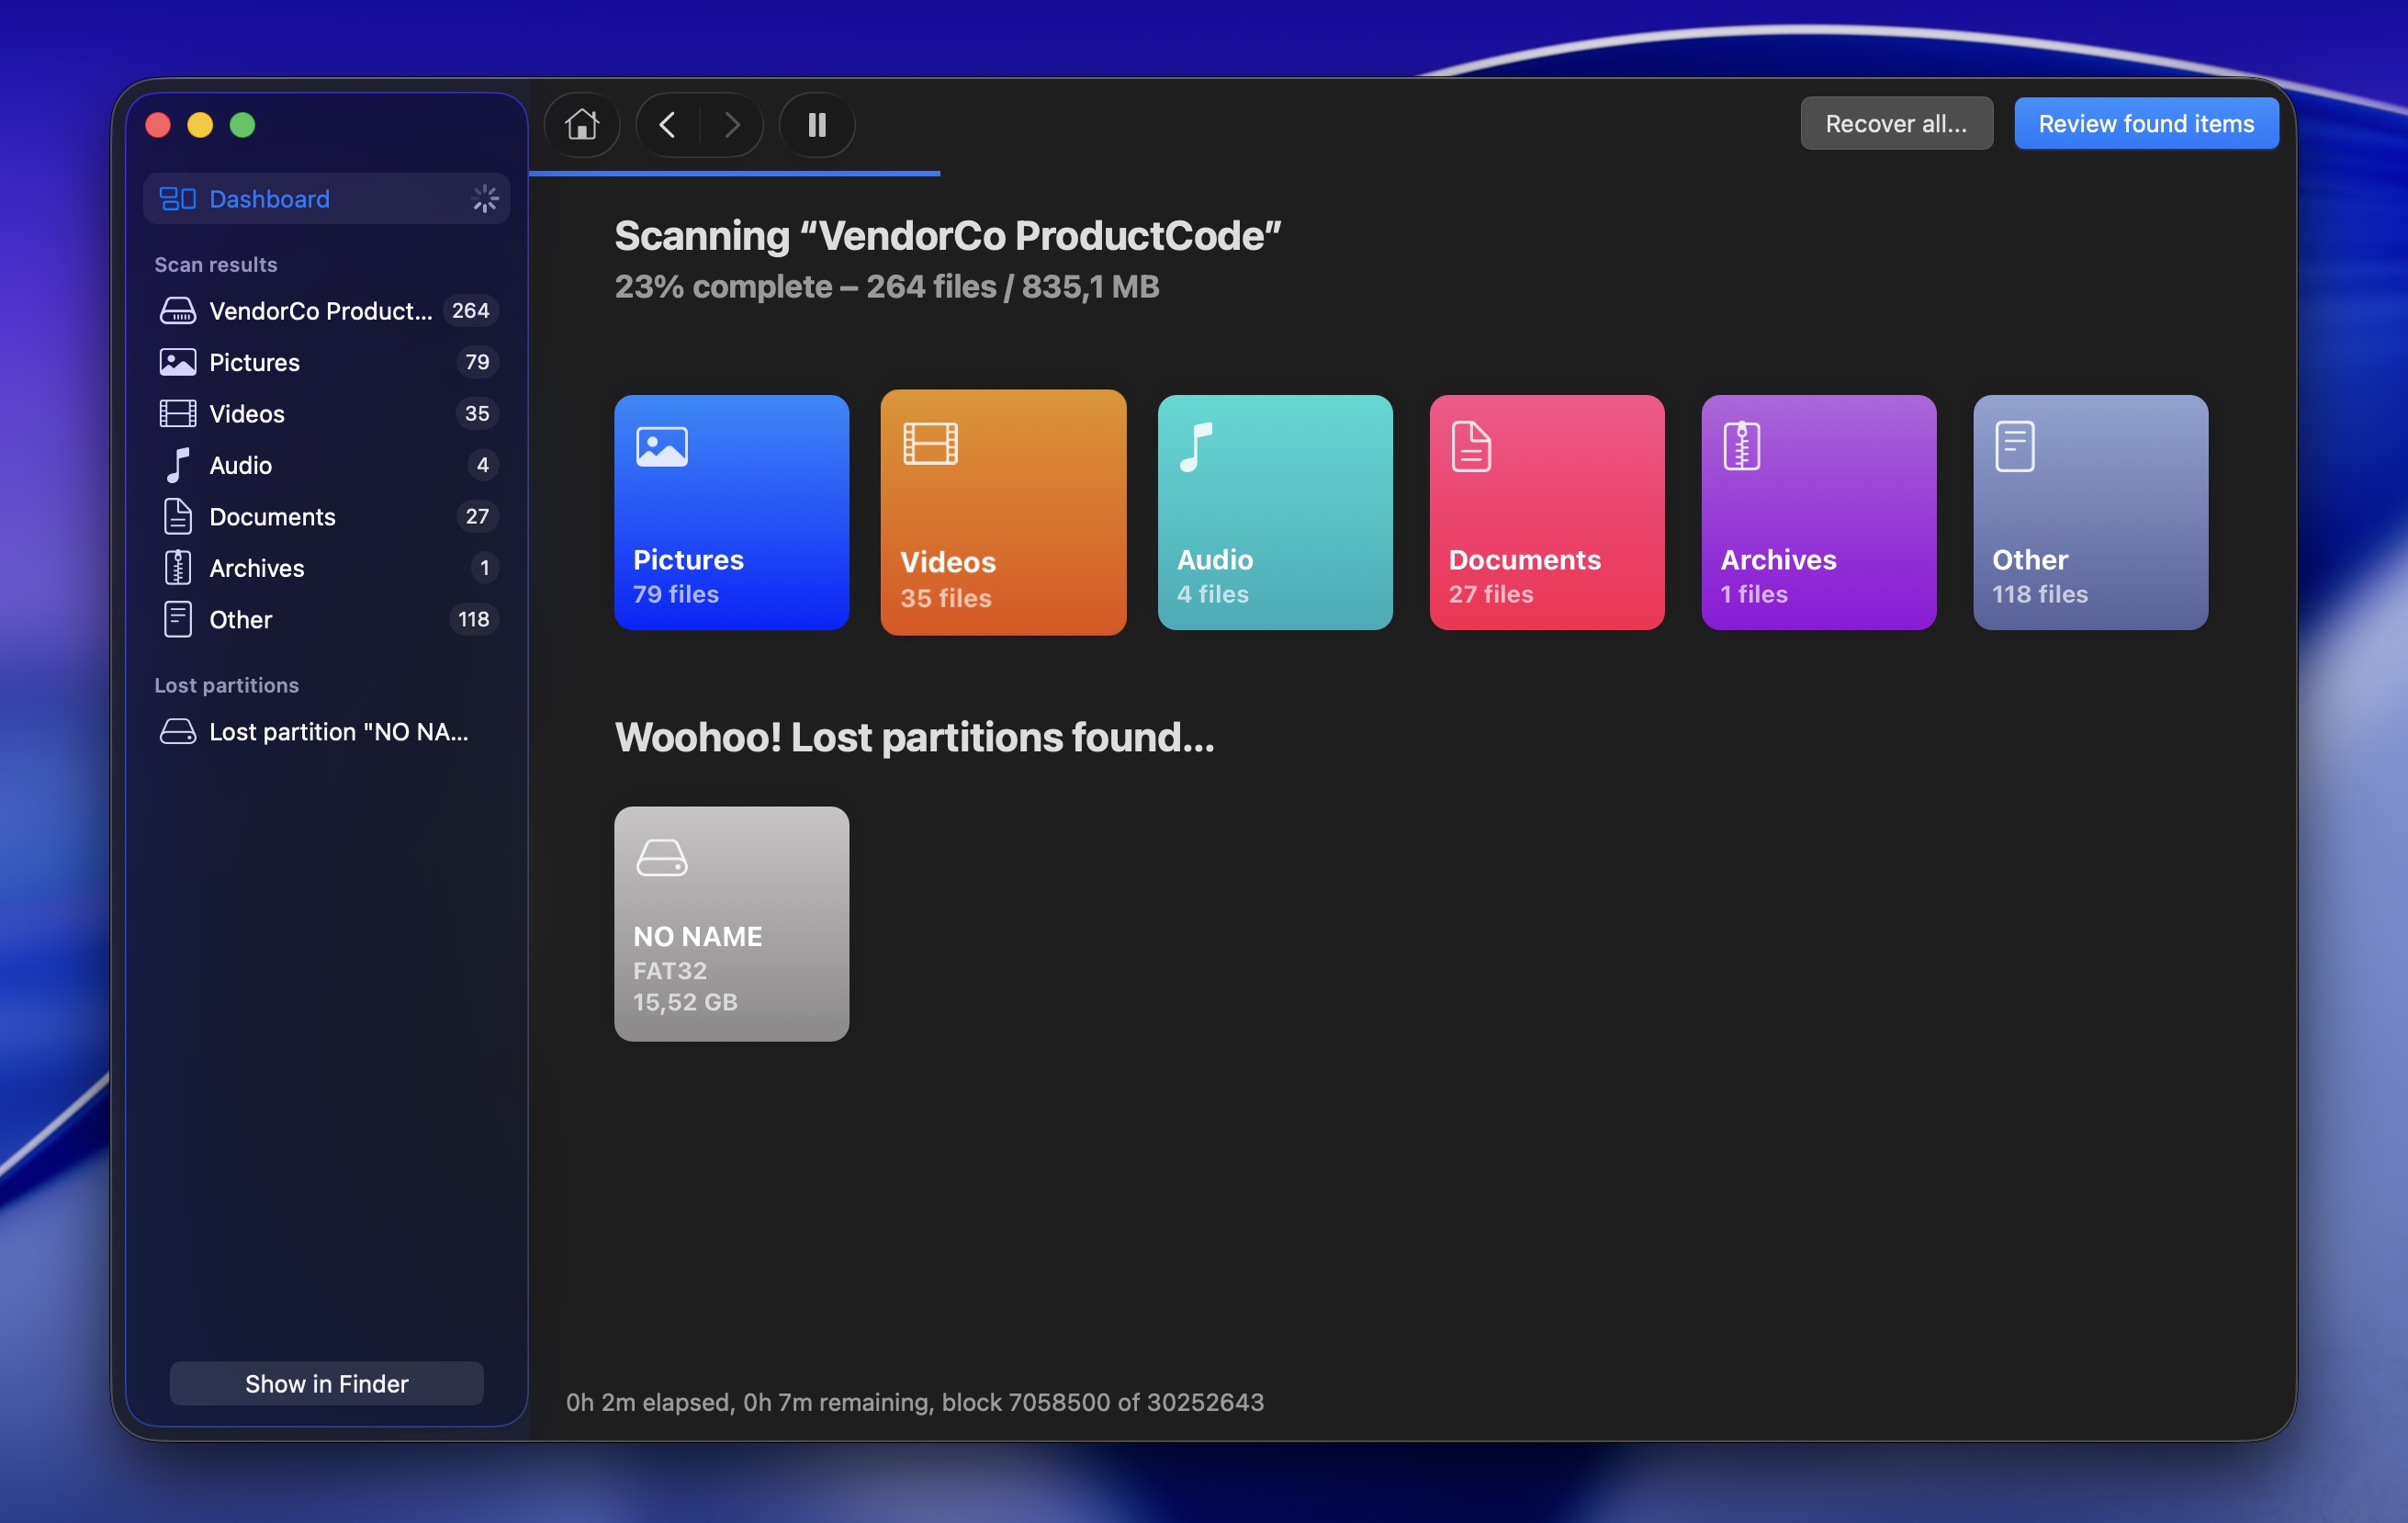Click the sidebar Videos filmstrip icon
The image size is (2408, 1523).
pyautogui.click(x=178, y=413)
